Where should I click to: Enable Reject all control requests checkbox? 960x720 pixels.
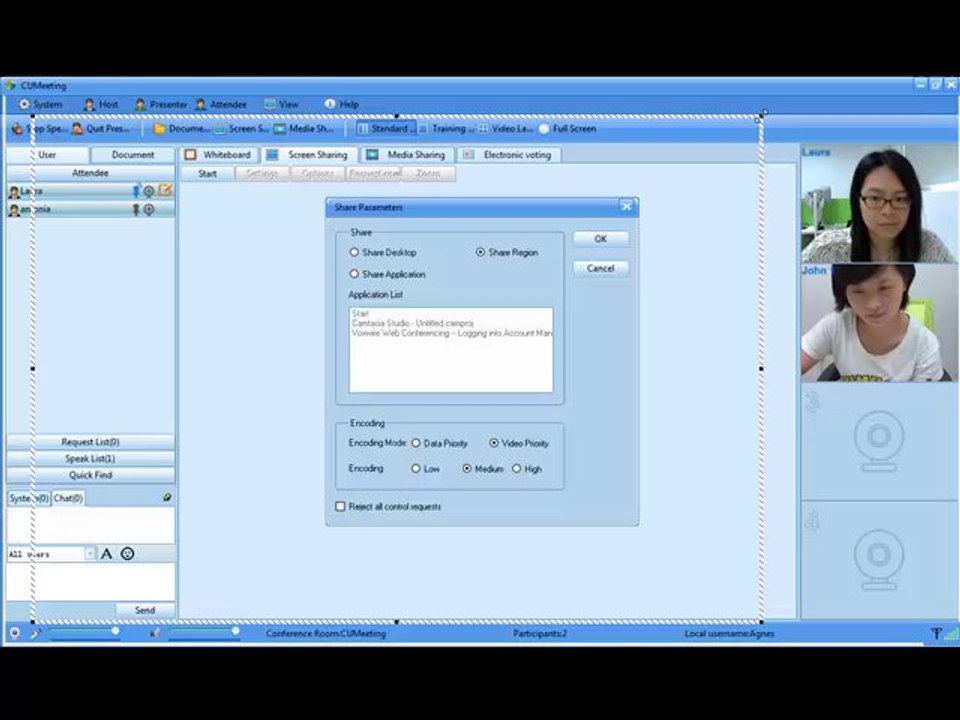[340, 506]
